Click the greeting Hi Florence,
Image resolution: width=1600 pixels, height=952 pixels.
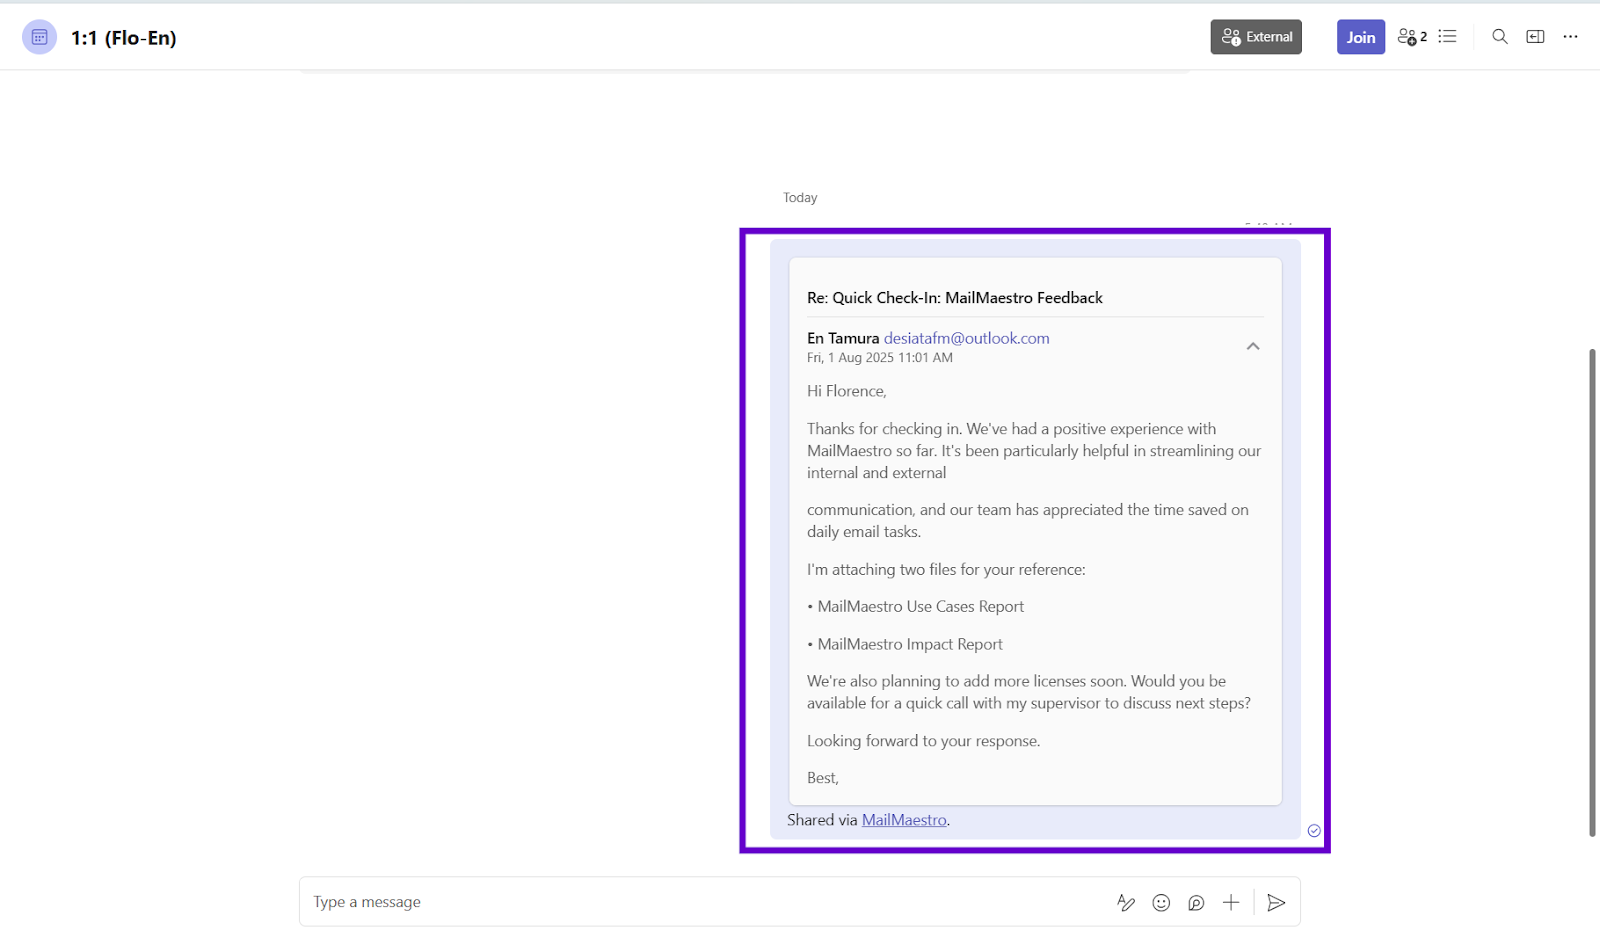[x=847, y=391]
